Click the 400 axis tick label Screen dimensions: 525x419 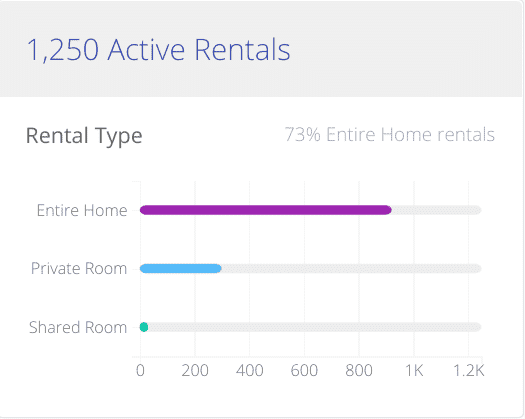249,371
